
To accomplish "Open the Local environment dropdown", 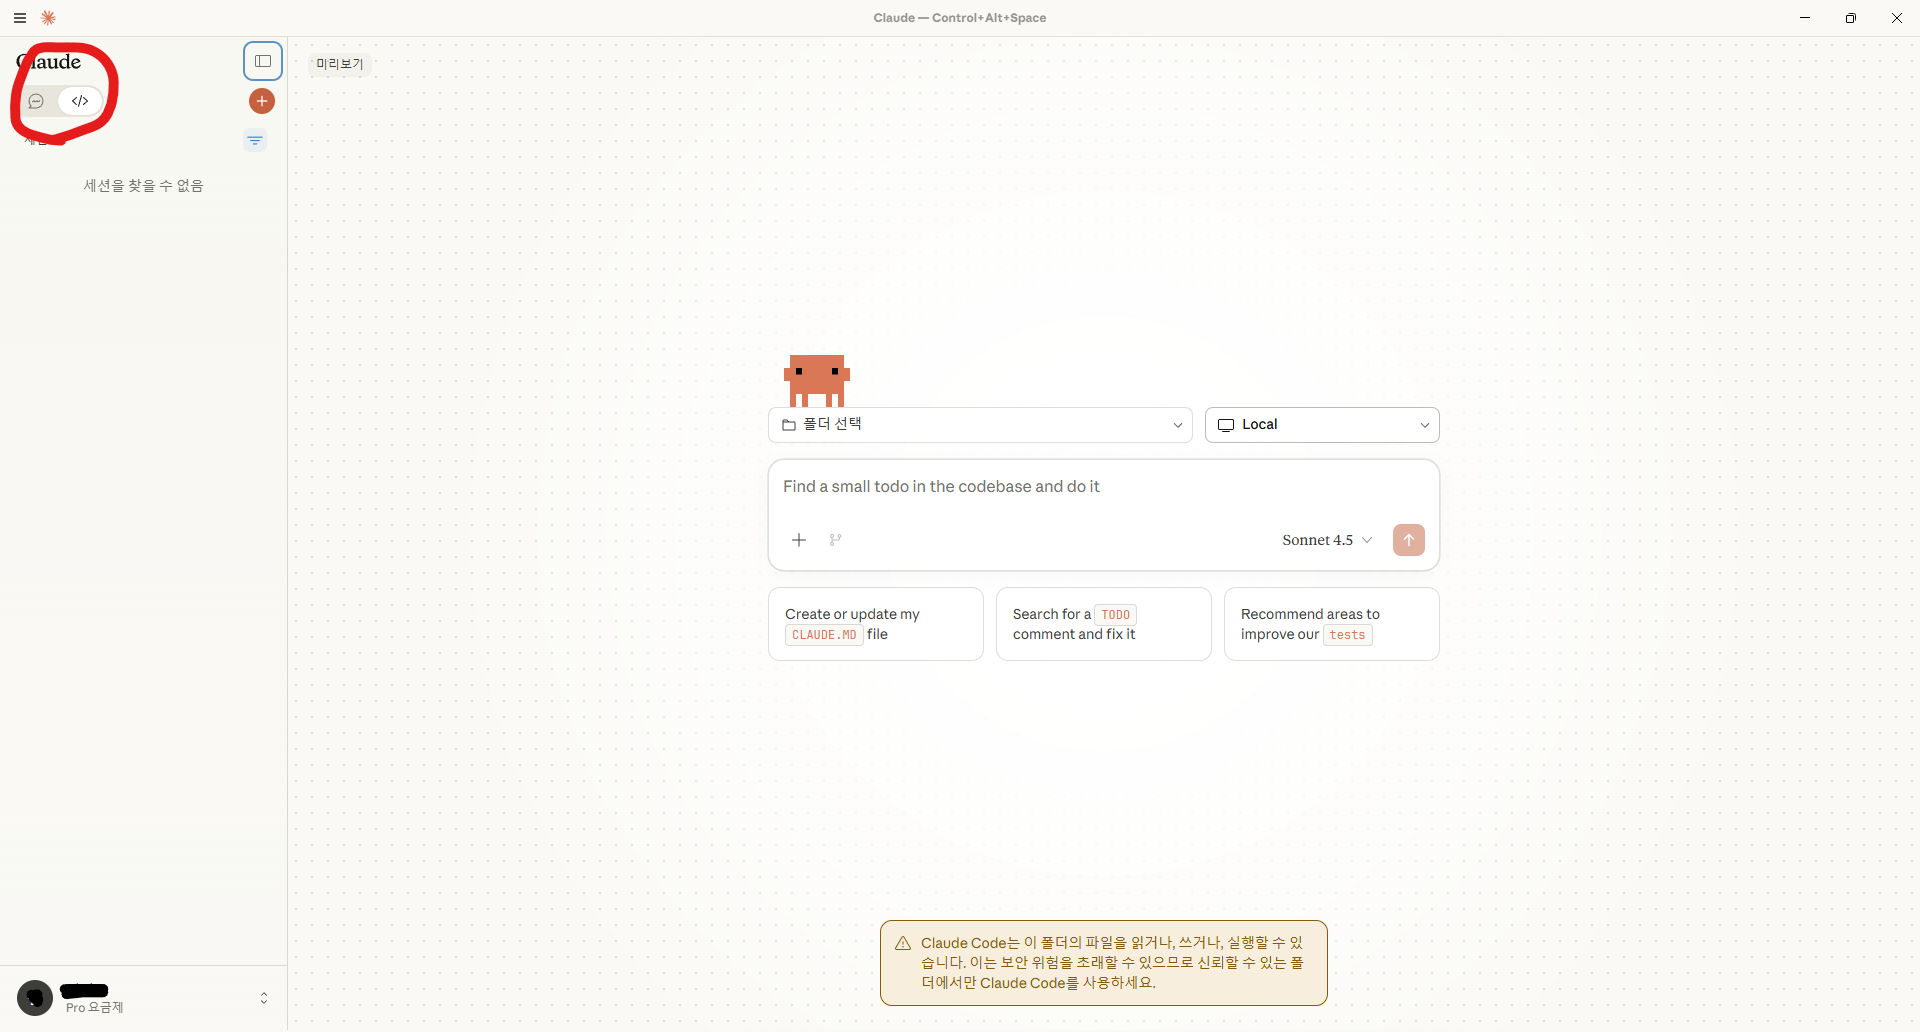I will coord(1322,425).
